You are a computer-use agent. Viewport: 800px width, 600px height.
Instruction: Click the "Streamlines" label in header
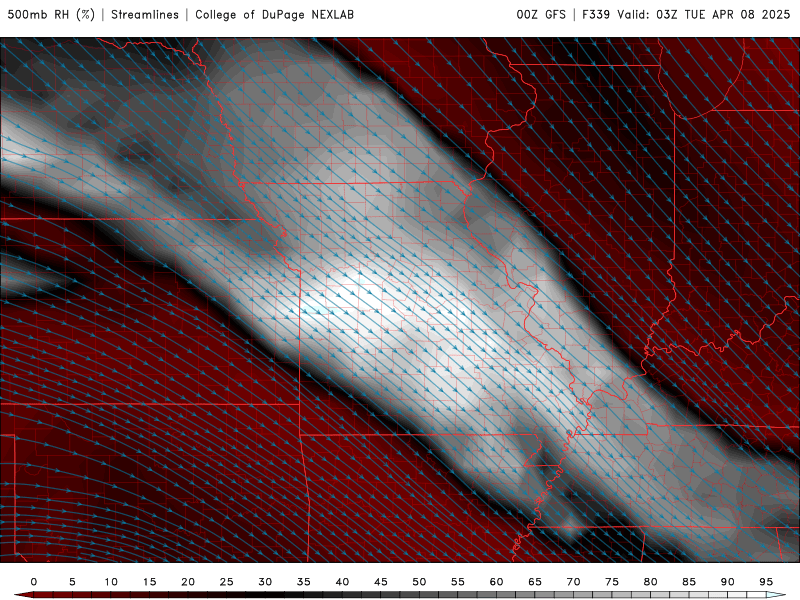145,14
